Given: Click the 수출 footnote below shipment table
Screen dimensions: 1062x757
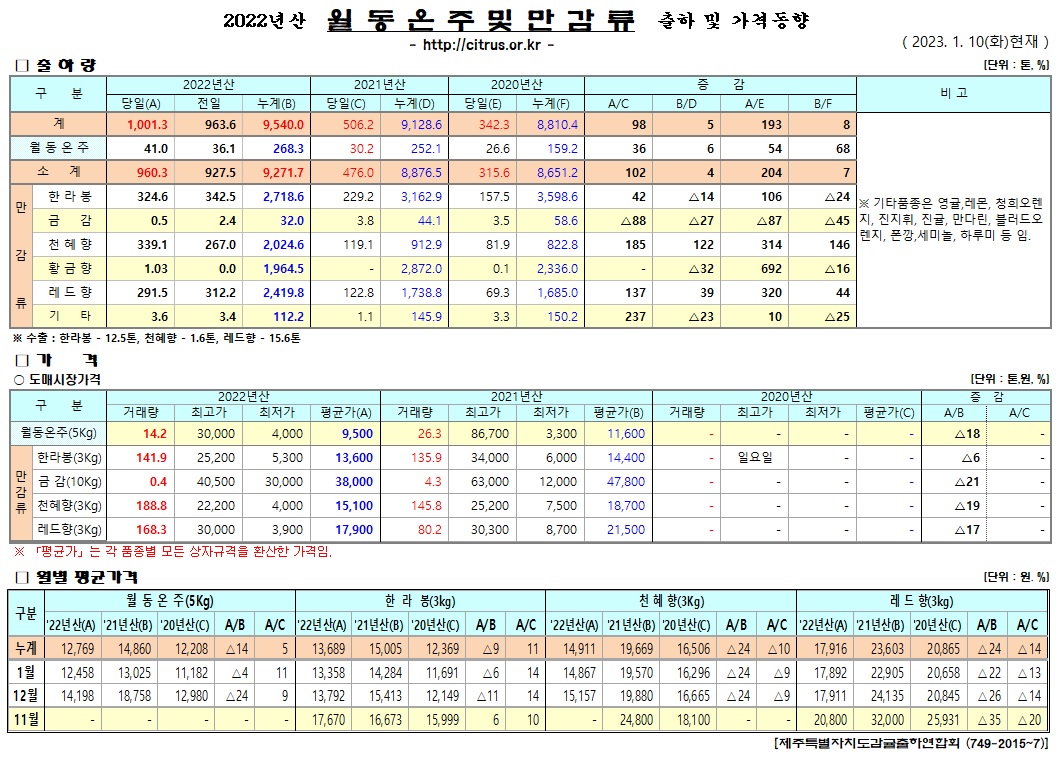Looking at the screenshot, I should [x=156, y=338].
